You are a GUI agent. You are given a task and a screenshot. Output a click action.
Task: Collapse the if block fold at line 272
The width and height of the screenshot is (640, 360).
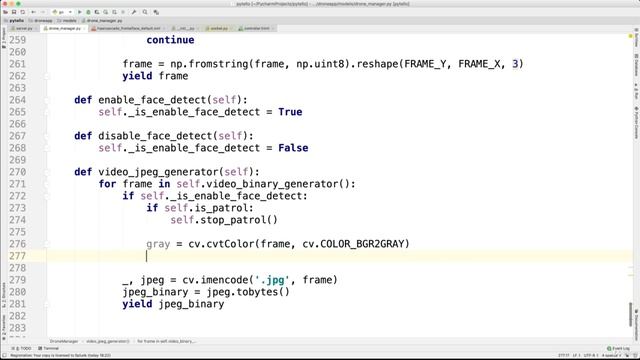pos(47,196)
